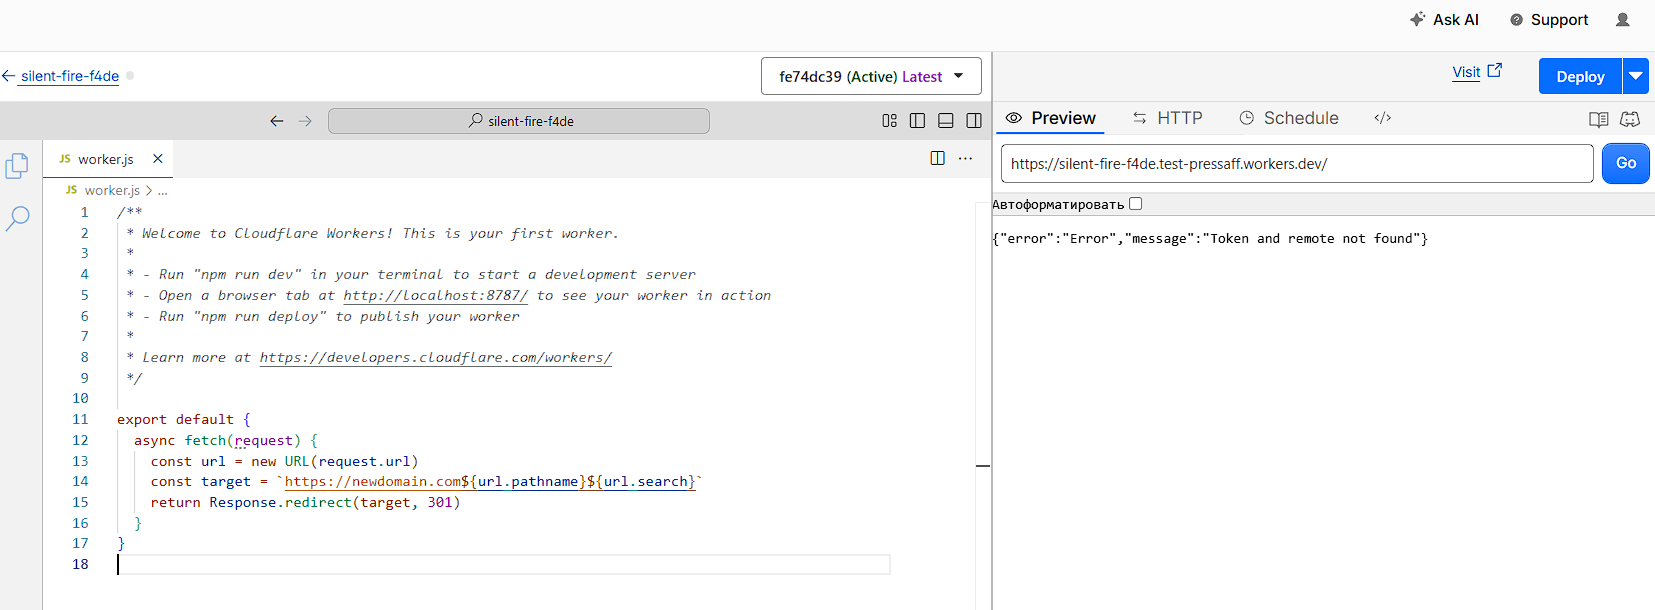Image resolution: width=1655 pixels, height=610 pixels.
Task: Go back in editor navigation history
Action: click(277, 121)
